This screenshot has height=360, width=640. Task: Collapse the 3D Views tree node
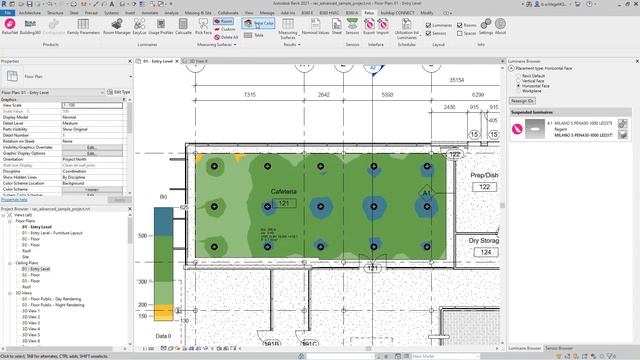click(10, 293)
